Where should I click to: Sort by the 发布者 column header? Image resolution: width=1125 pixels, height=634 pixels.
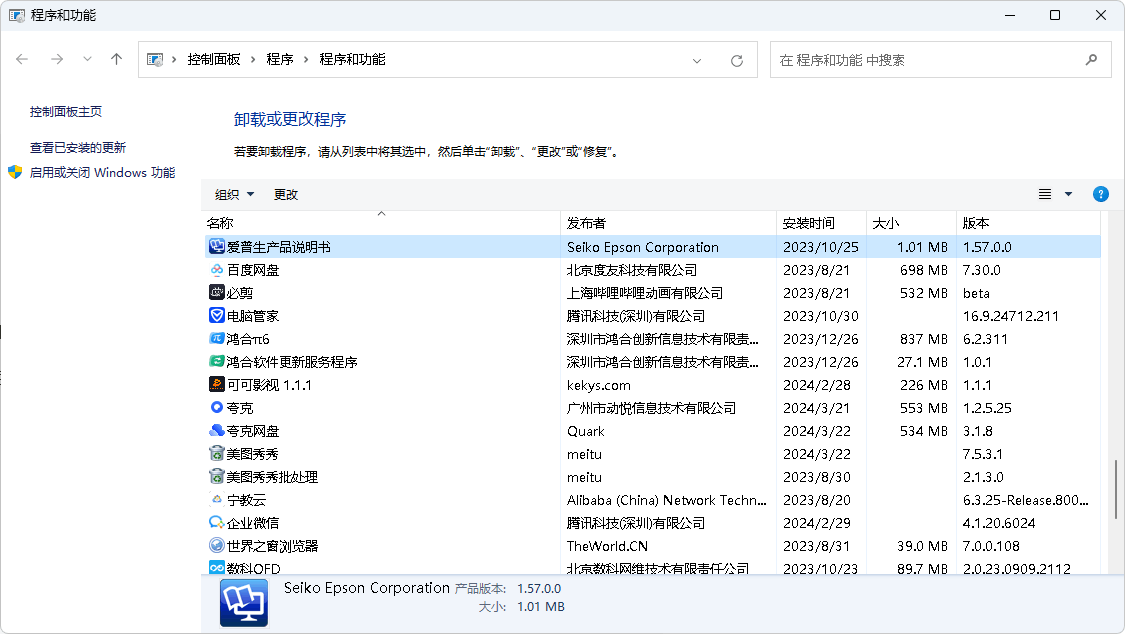click(x=668, y=223)
